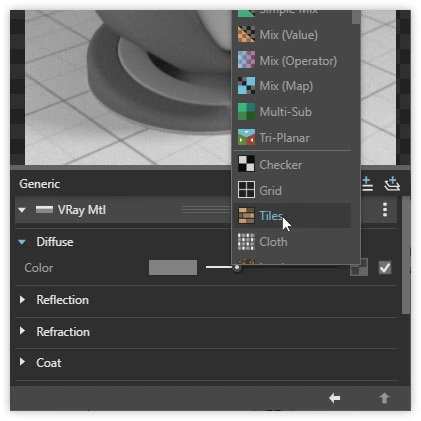Click the back arrow at the bottom
Image resolution: width=421 pixels, height=421 pixels.
334,398
